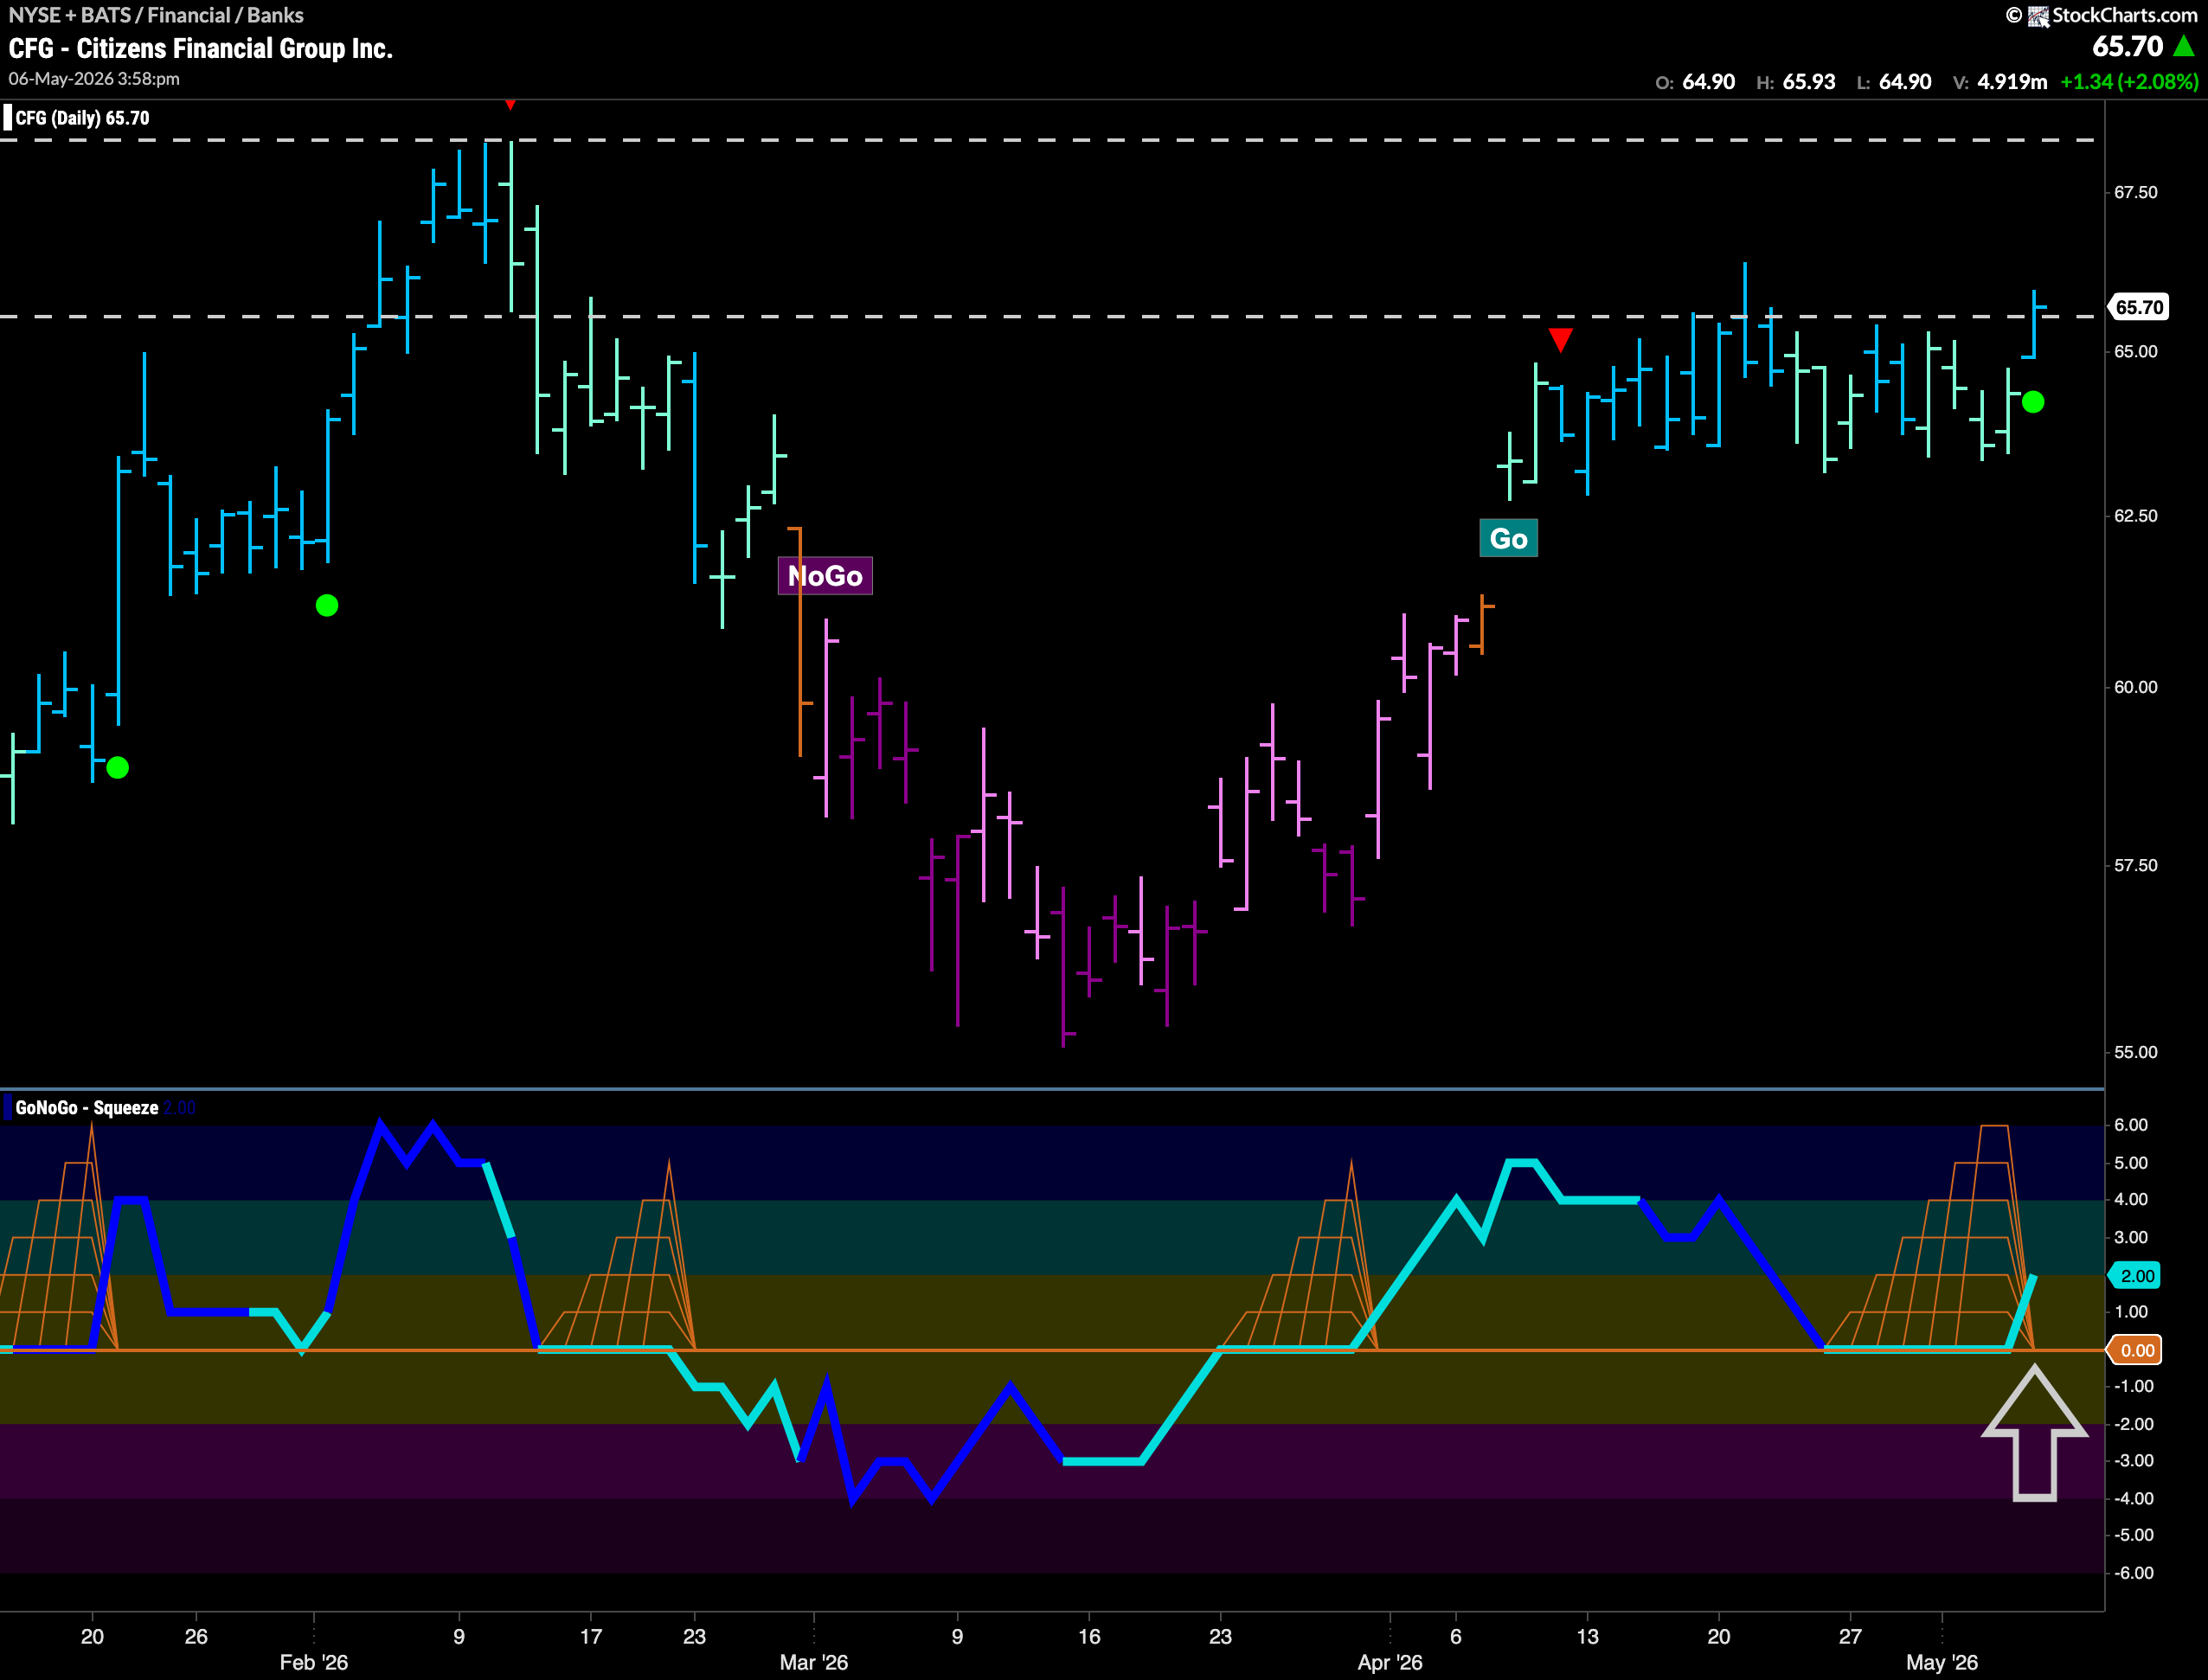Viewport: 2208px width, 1680px height.
Task: Click the green dot marker in May
Action: click(2033, 402)
